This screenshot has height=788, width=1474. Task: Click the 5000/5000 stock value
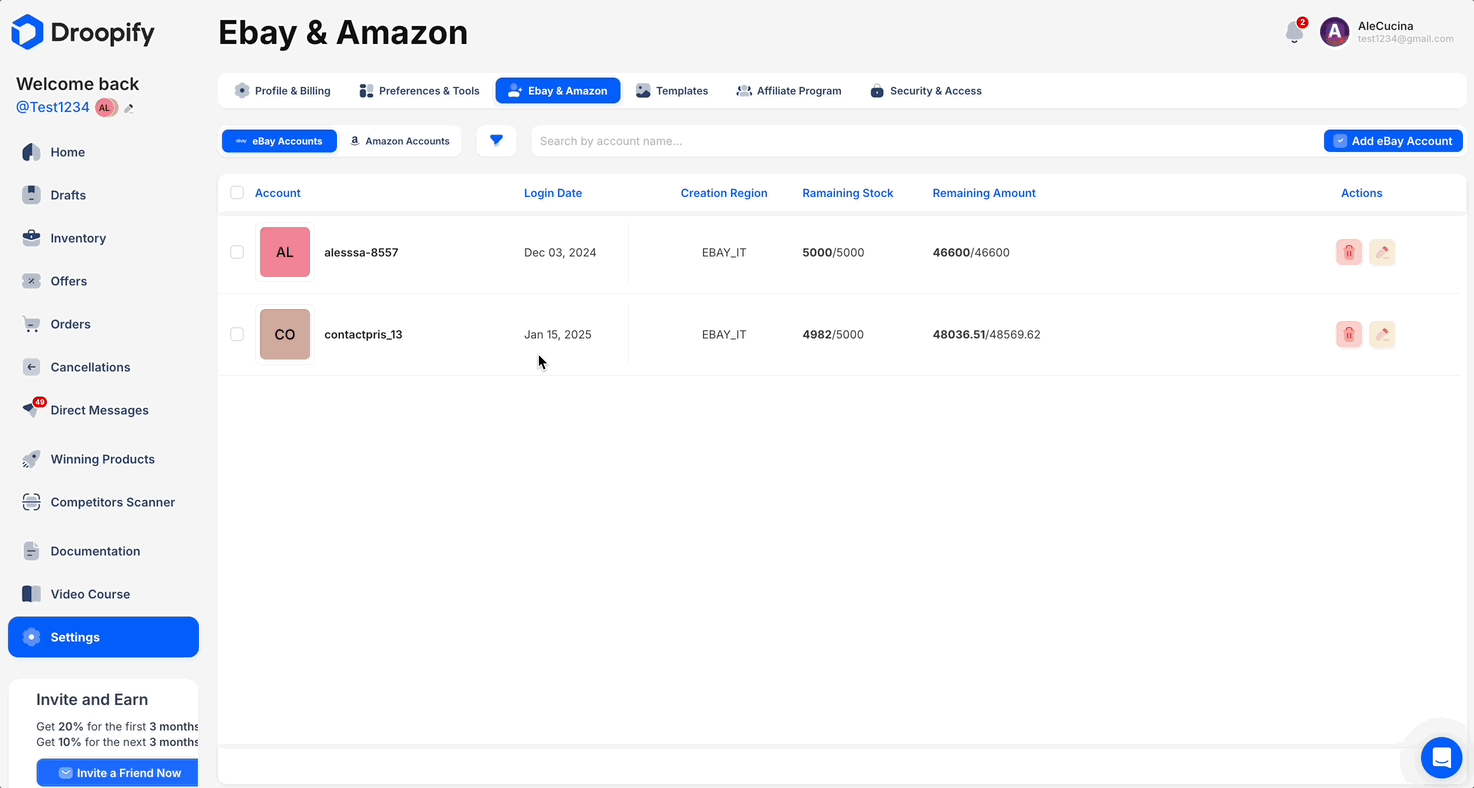(833, 252)
